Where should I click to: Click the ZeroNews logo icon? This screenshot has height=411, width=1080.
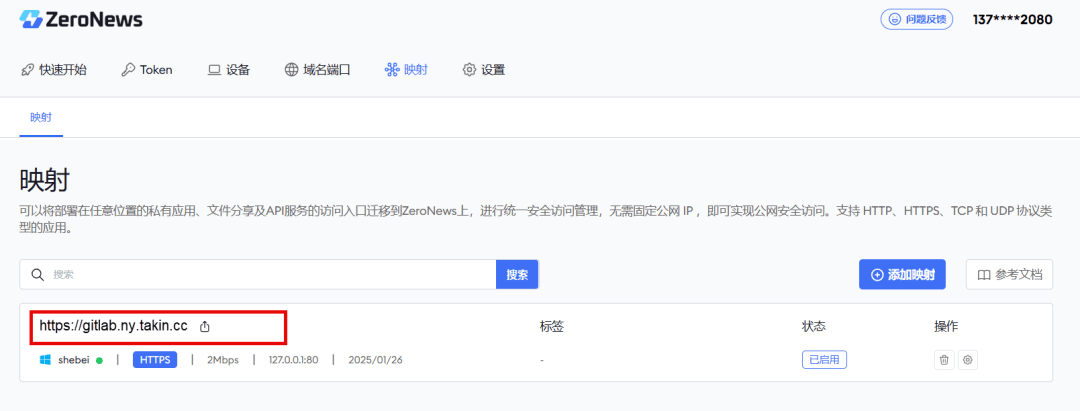coord(31,19)
